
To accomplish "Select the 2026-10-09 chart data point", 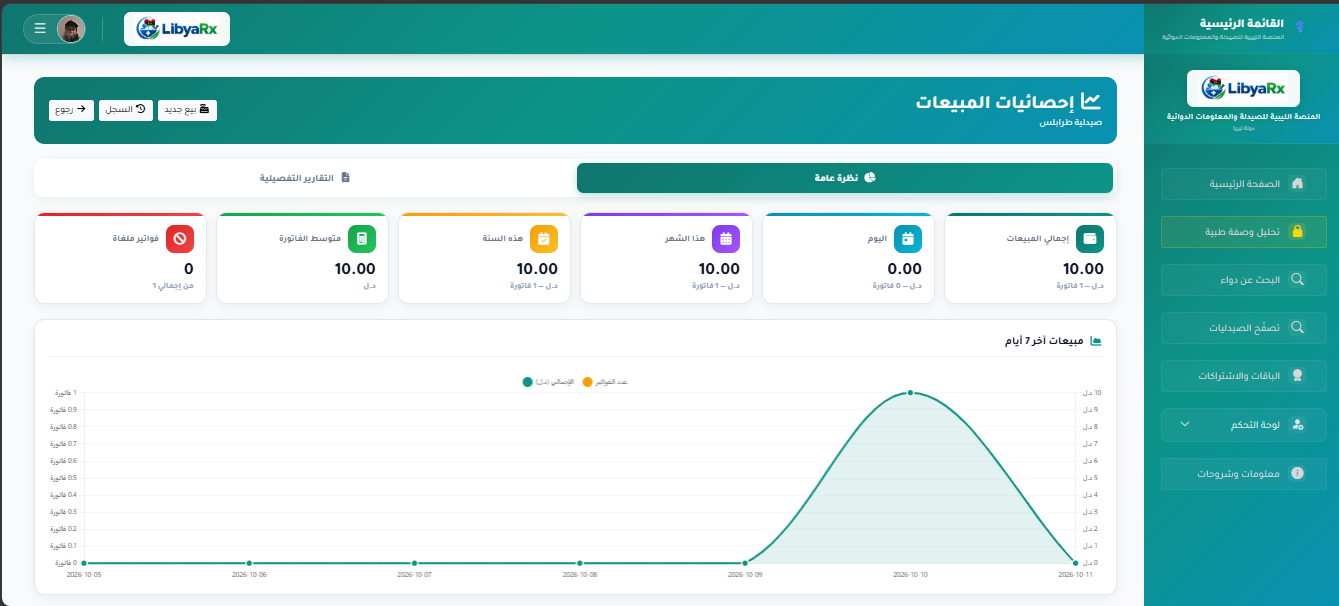I will (x=745, y=563).
